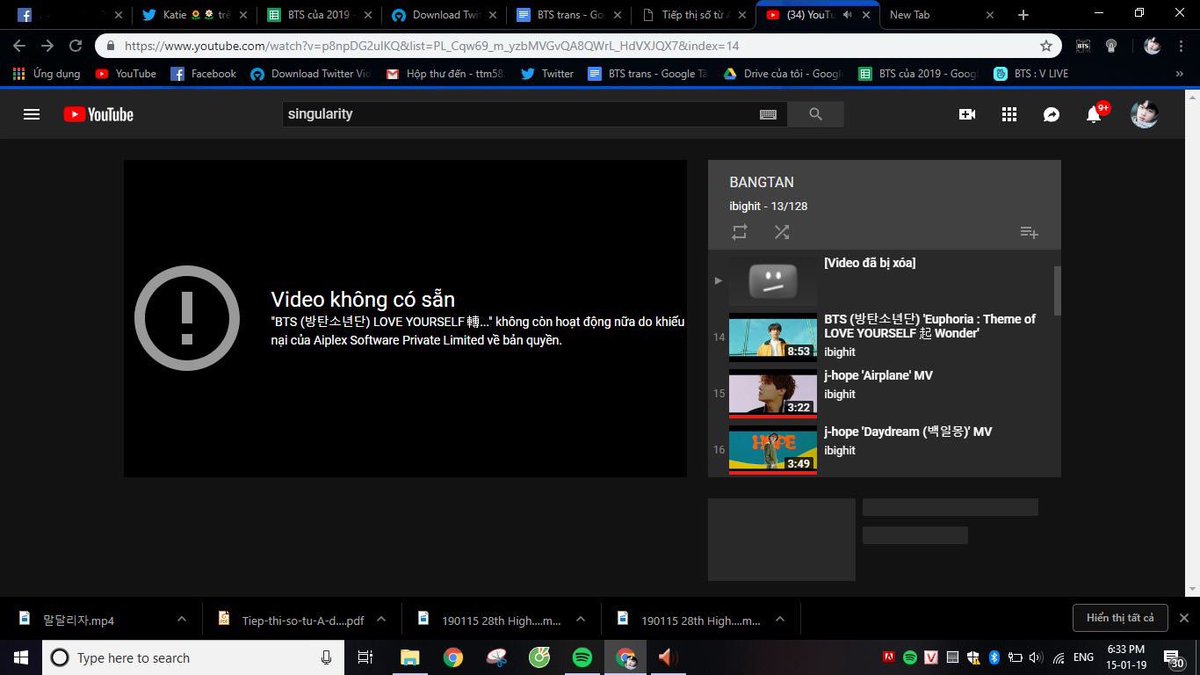This screenshot has height=675, width=1200.
Task: Open the BANGTAN playlist title
Action: coord(762,182)
